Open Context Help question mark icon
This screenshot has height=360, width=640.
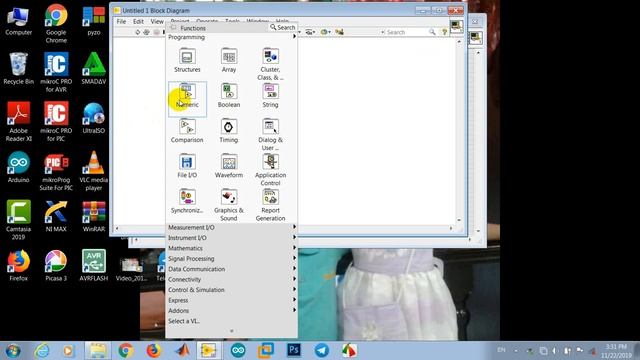[444, 32]
